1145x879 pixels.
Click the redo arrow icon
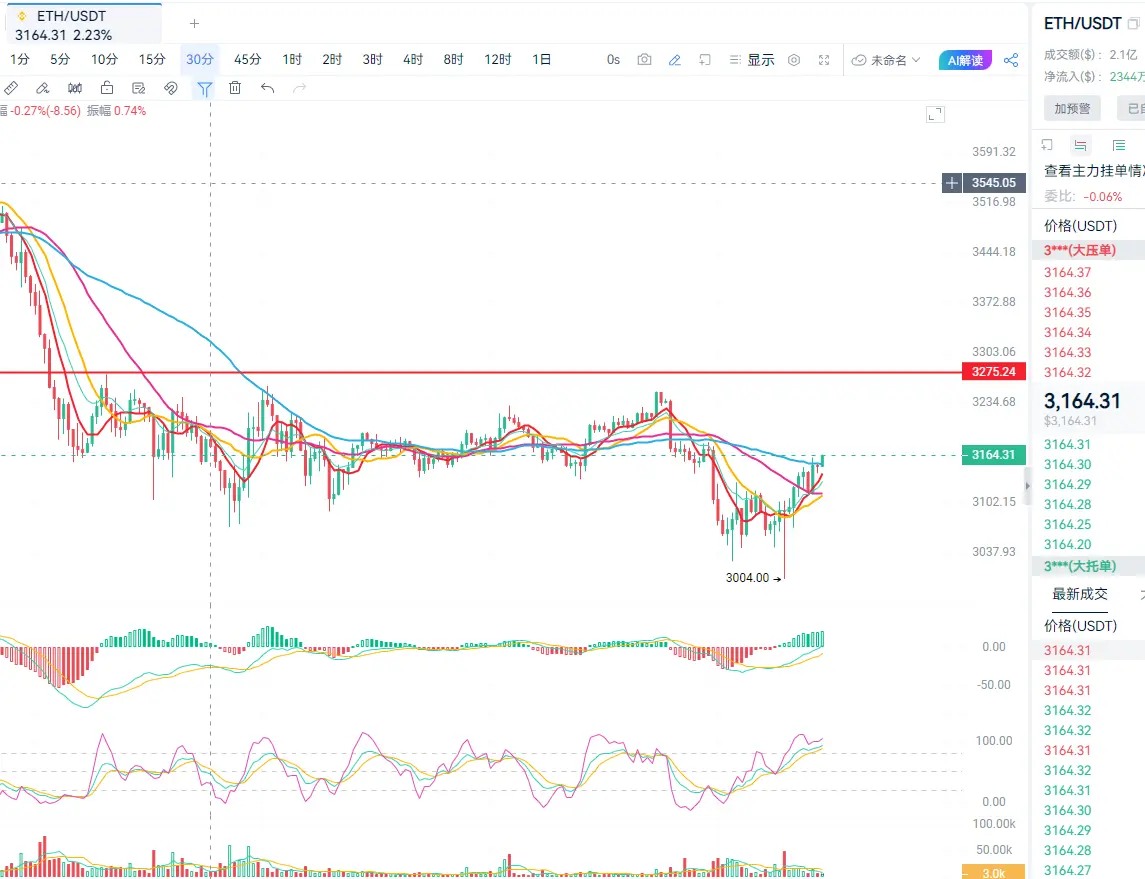[299, 88]
